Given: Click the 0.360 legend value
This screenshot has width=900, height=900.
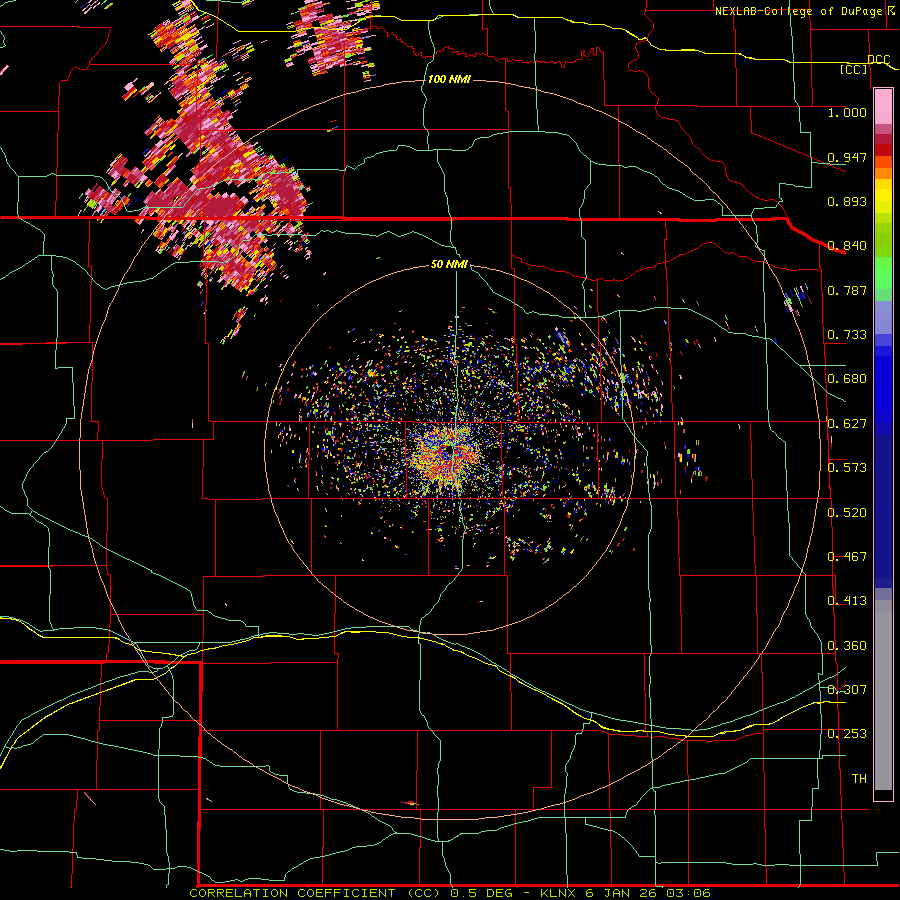Looking at the screenshot, I should pos(847,645).
